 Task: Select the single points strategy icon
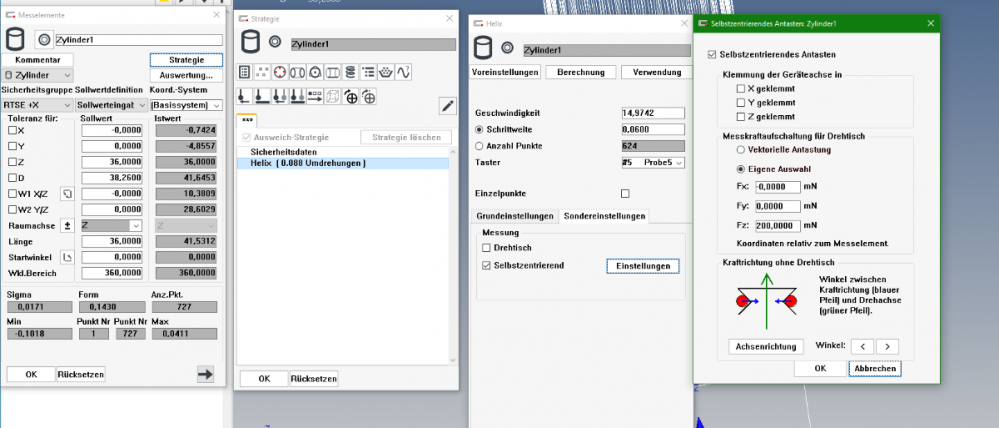pyautogui.click(x=262, y=72)
